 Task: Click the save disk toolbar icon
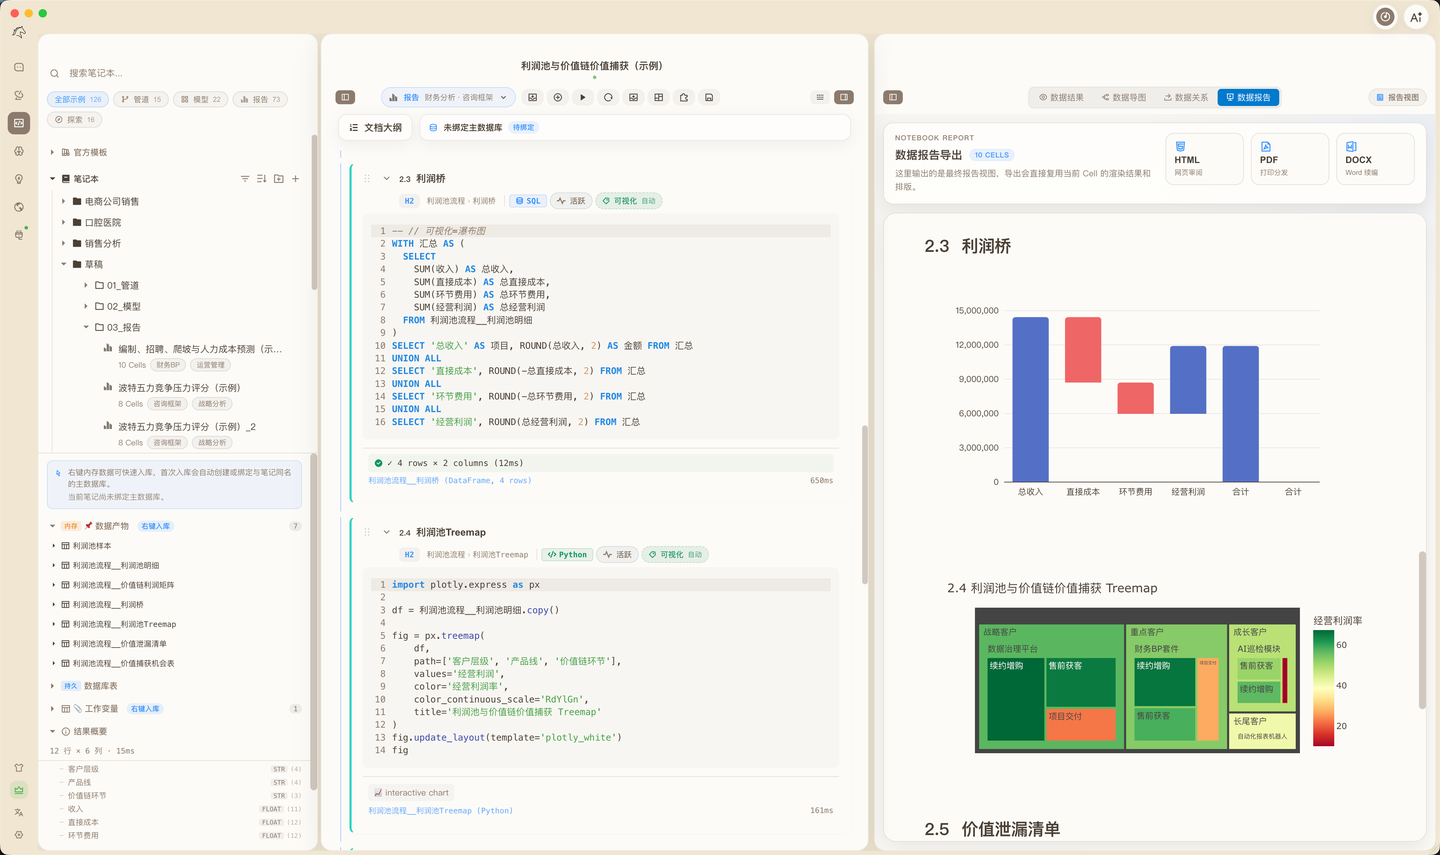coord(709,97)
